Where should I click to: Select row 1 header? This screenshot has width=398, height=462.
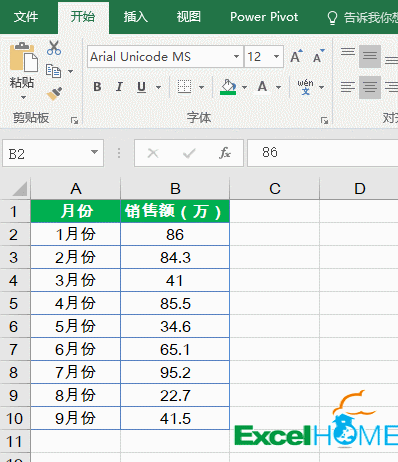coord(15,211)
